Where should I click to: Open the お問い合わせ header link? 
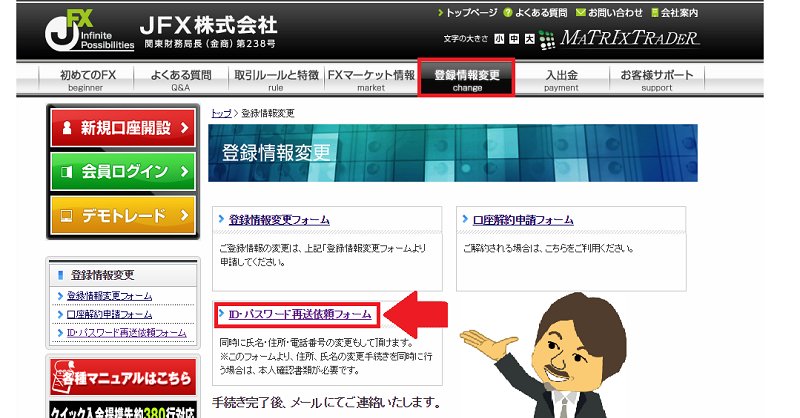pos(609,13)
